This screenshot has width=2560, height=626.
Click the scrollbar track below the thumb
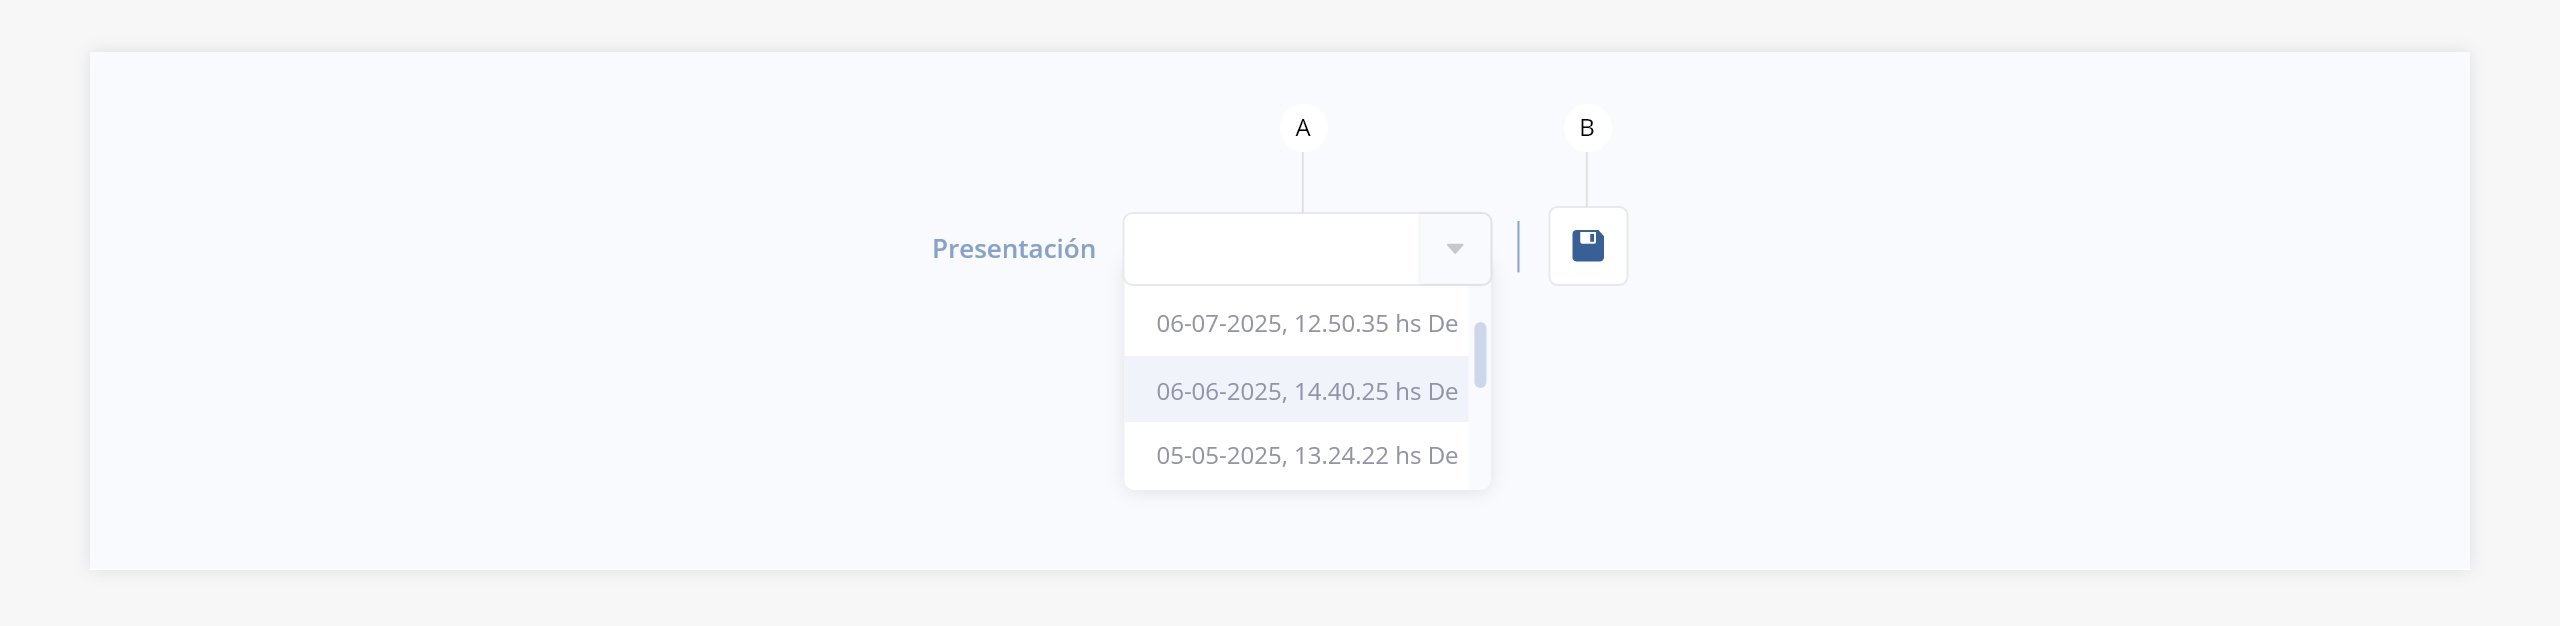pos(1480,439)
